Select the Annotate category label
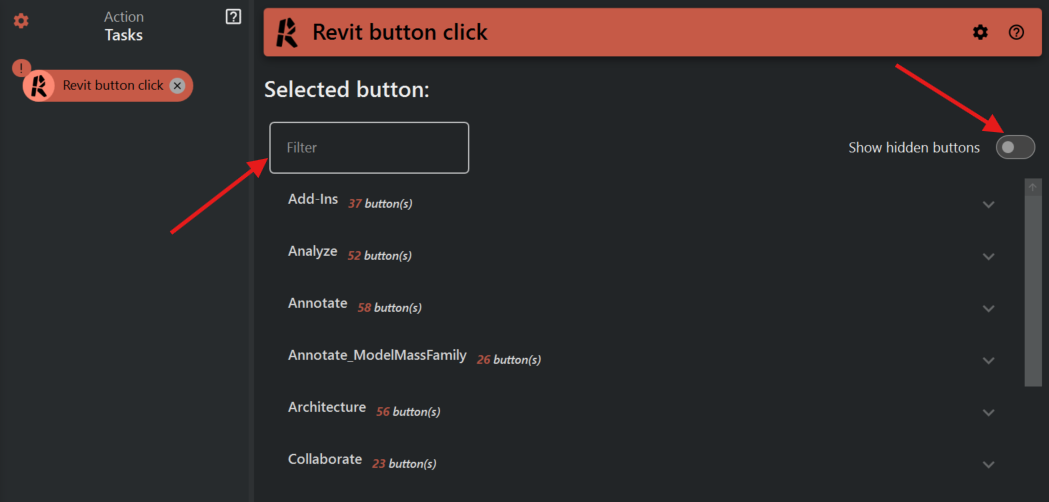Image resolution: width=1049 pixels, height=502 pixels. (318, 303)
